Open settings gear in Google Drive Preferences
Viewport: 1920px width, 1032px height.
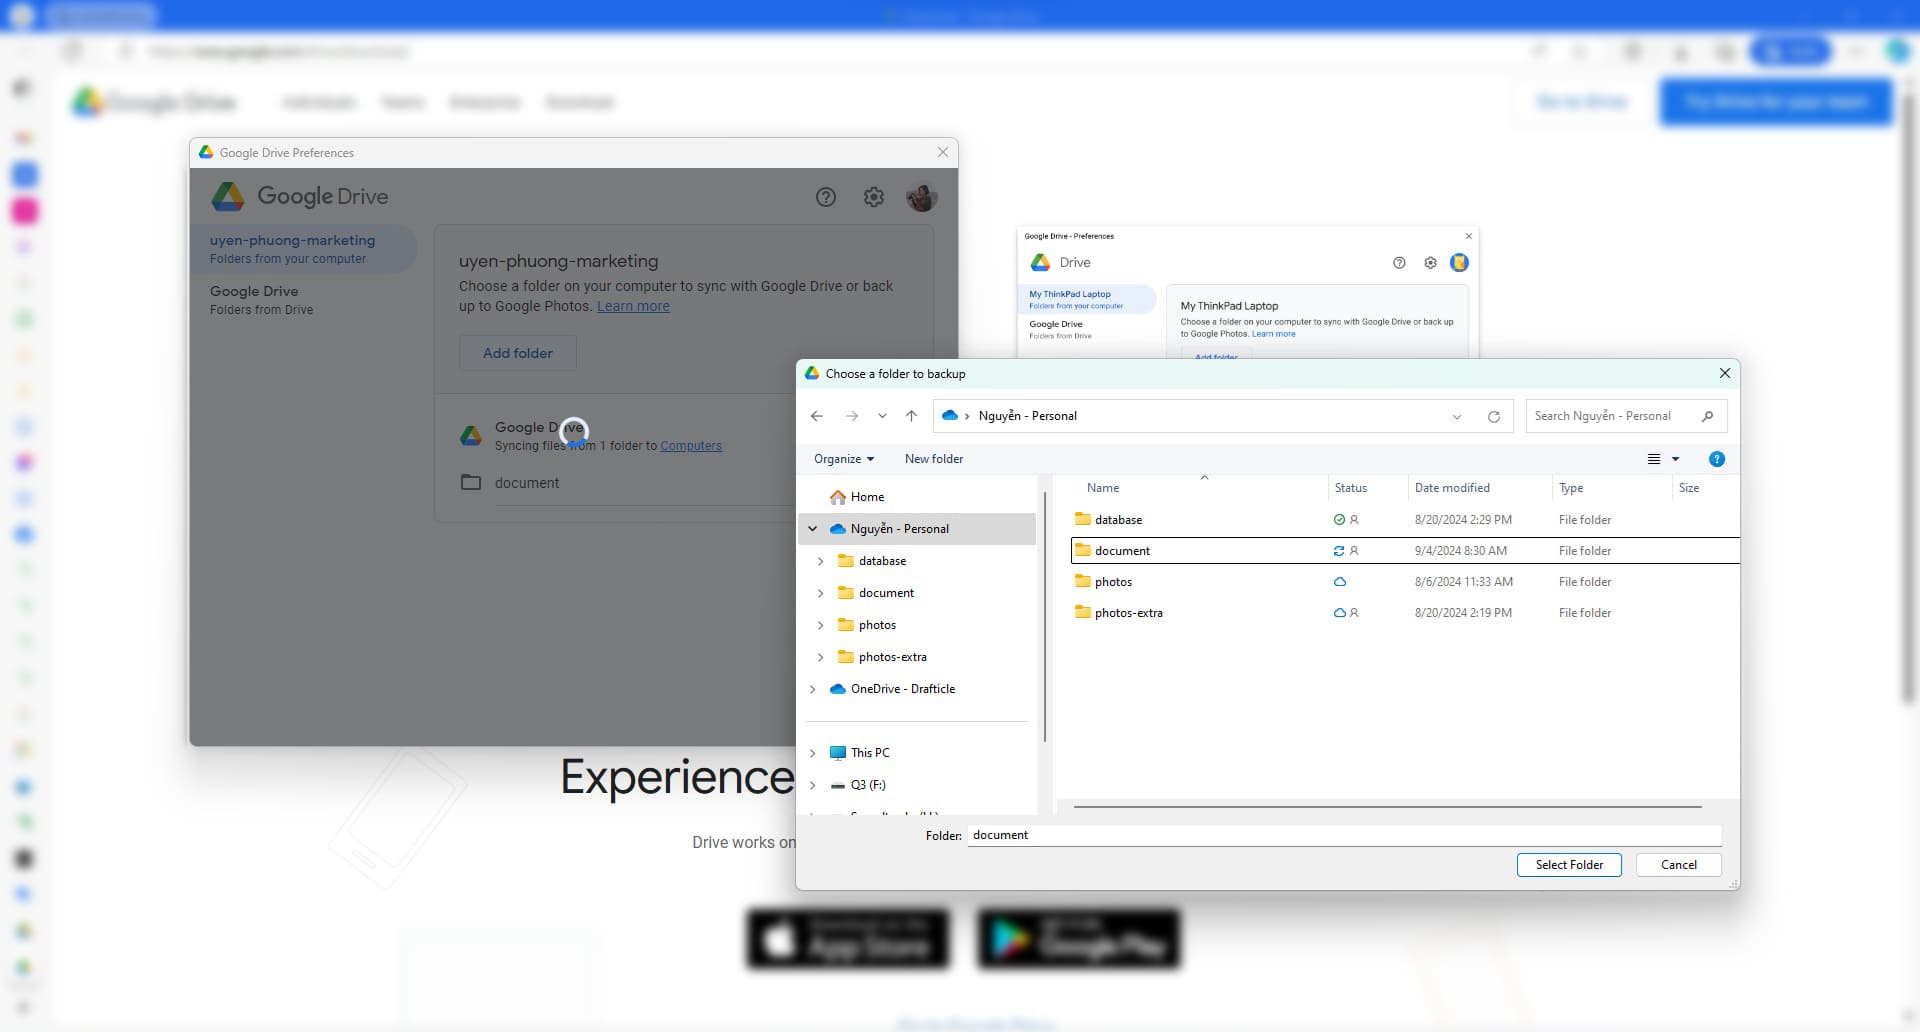[874, 197]
